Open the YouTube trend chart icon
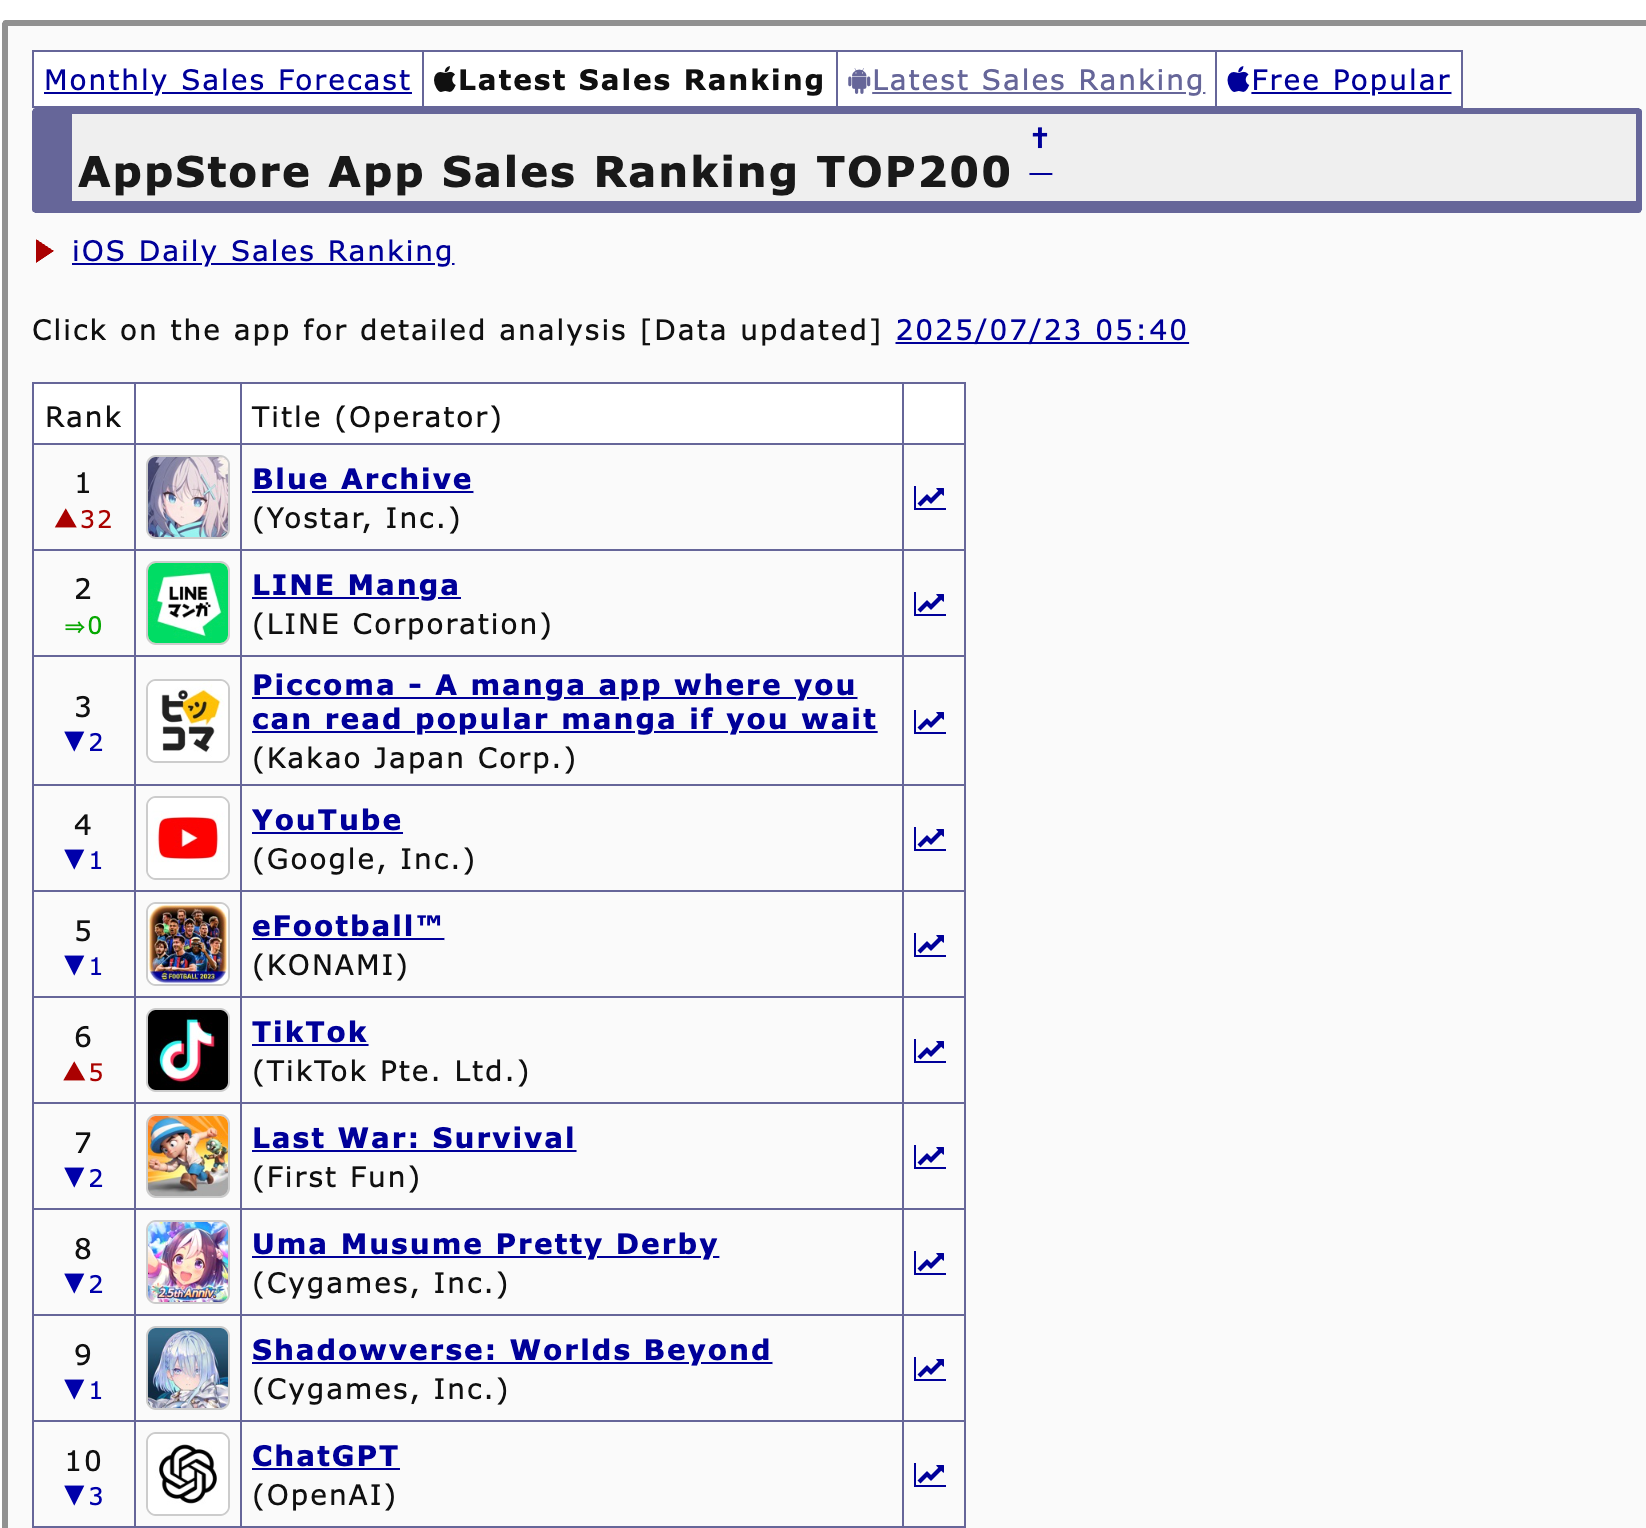The width and height of the screenshot is (1646, 1528). pyautogui.click(x=930, y=838)
